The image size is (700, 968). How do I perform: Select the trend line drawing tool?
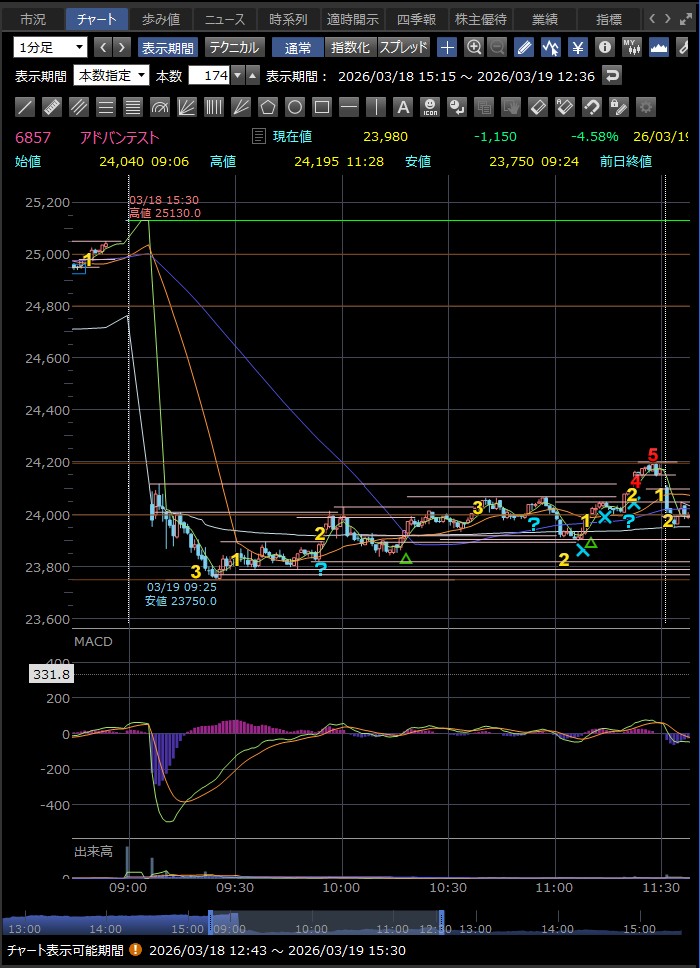(26, 107)
